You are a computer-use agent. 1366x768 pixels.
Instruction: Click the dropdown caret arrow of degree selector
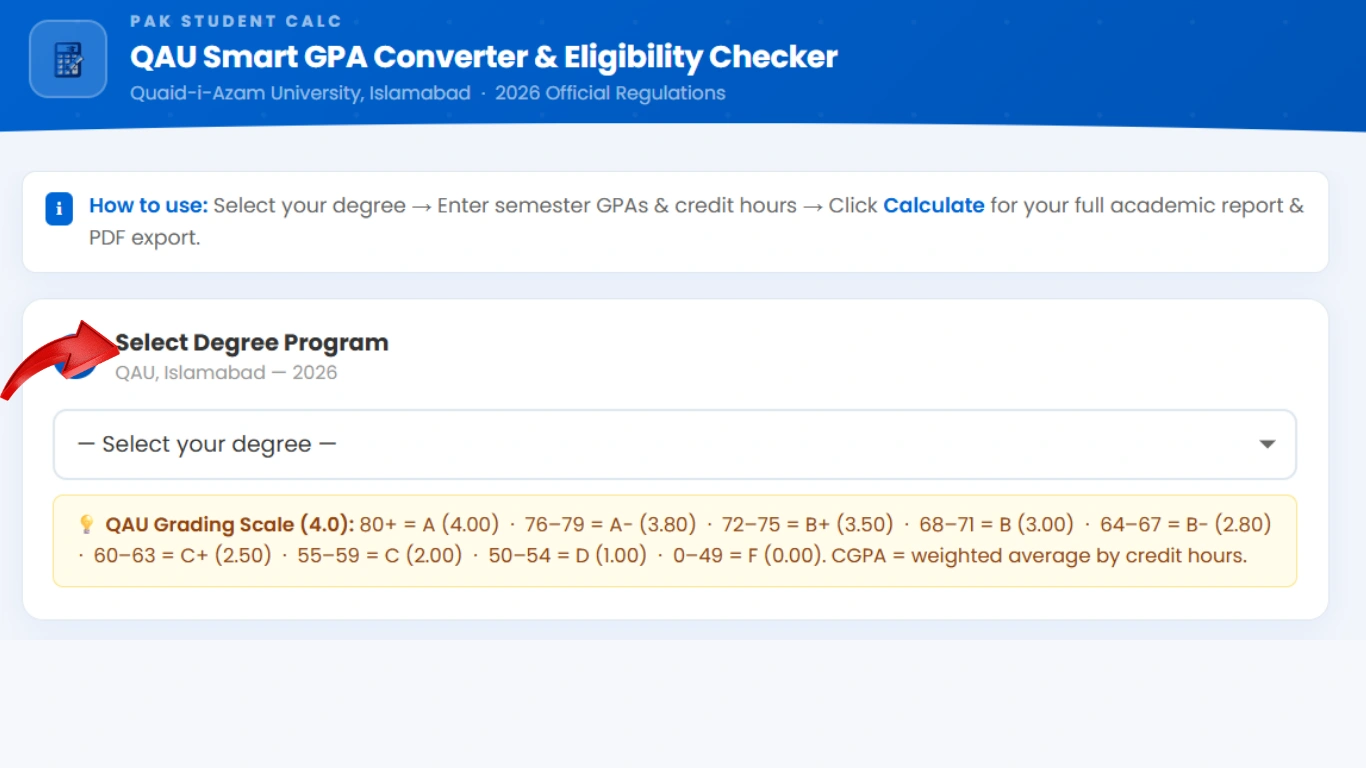pos(1267,444)
